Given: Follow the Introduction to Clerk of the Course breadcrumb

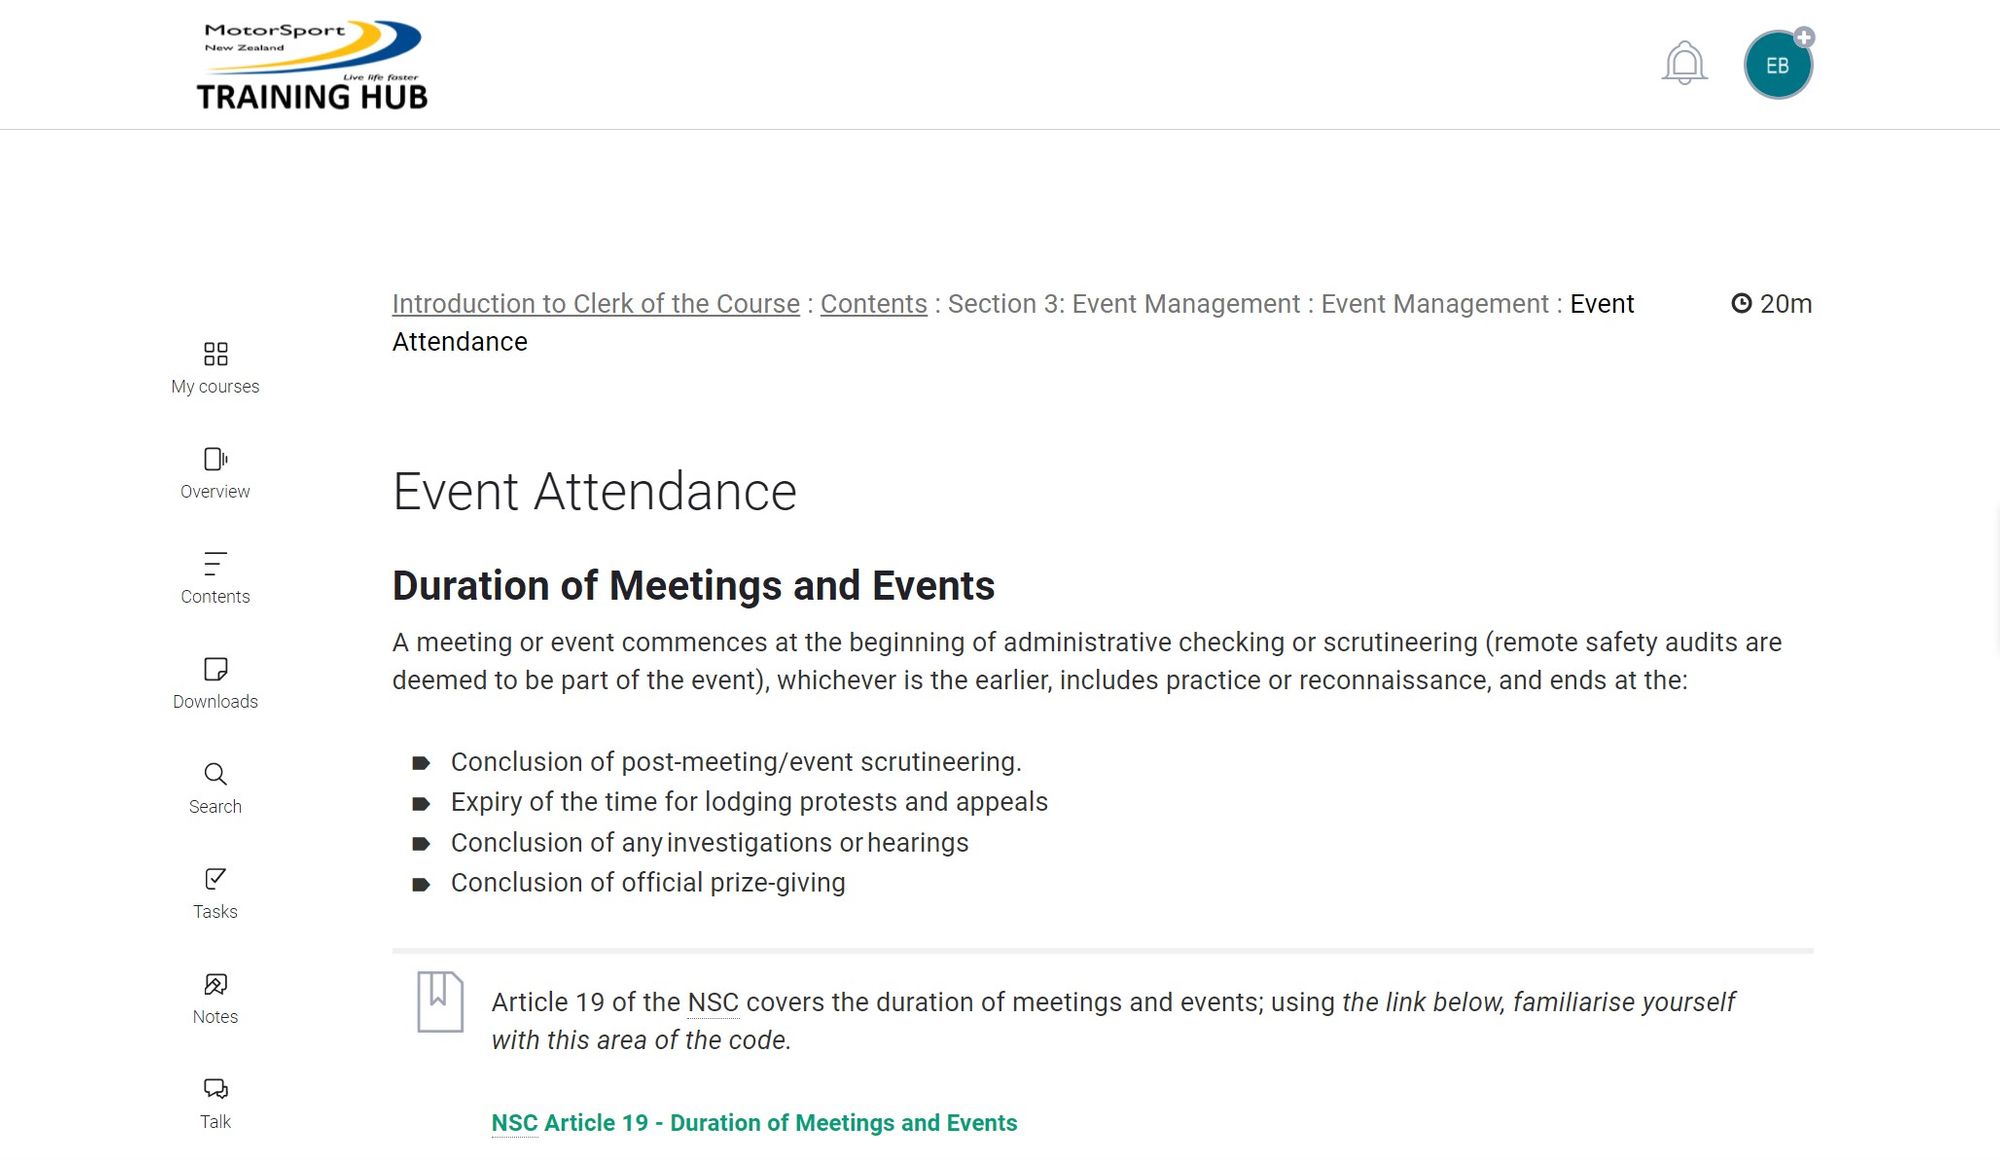Looking at the screenshot, I should coord(595,304).
